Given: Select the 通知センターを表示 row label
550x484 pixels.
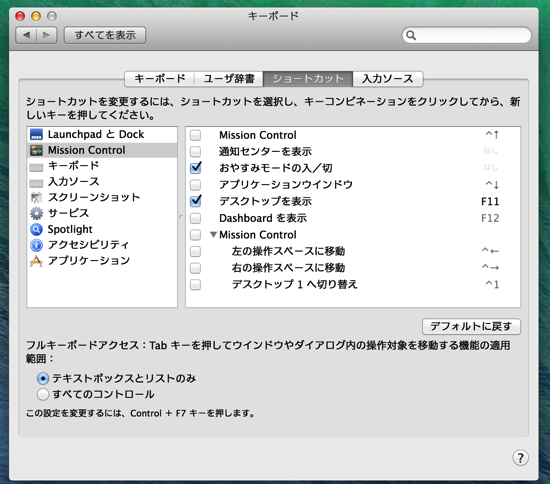Looking at the screenshot, I should 266,152.
